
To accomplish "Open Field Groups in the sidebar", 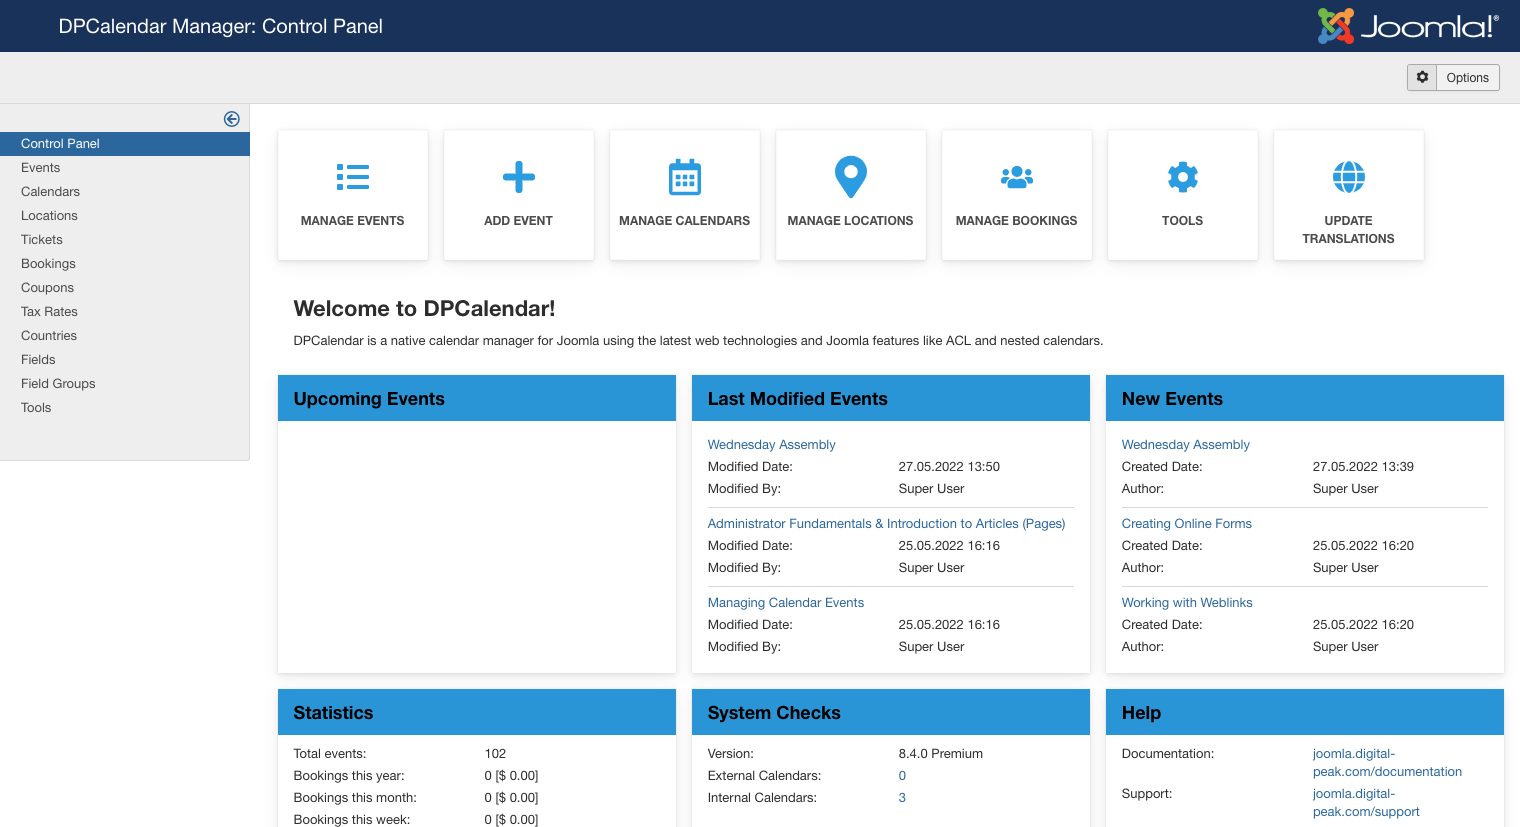I will pyautogui.click(x=125, y=384).
